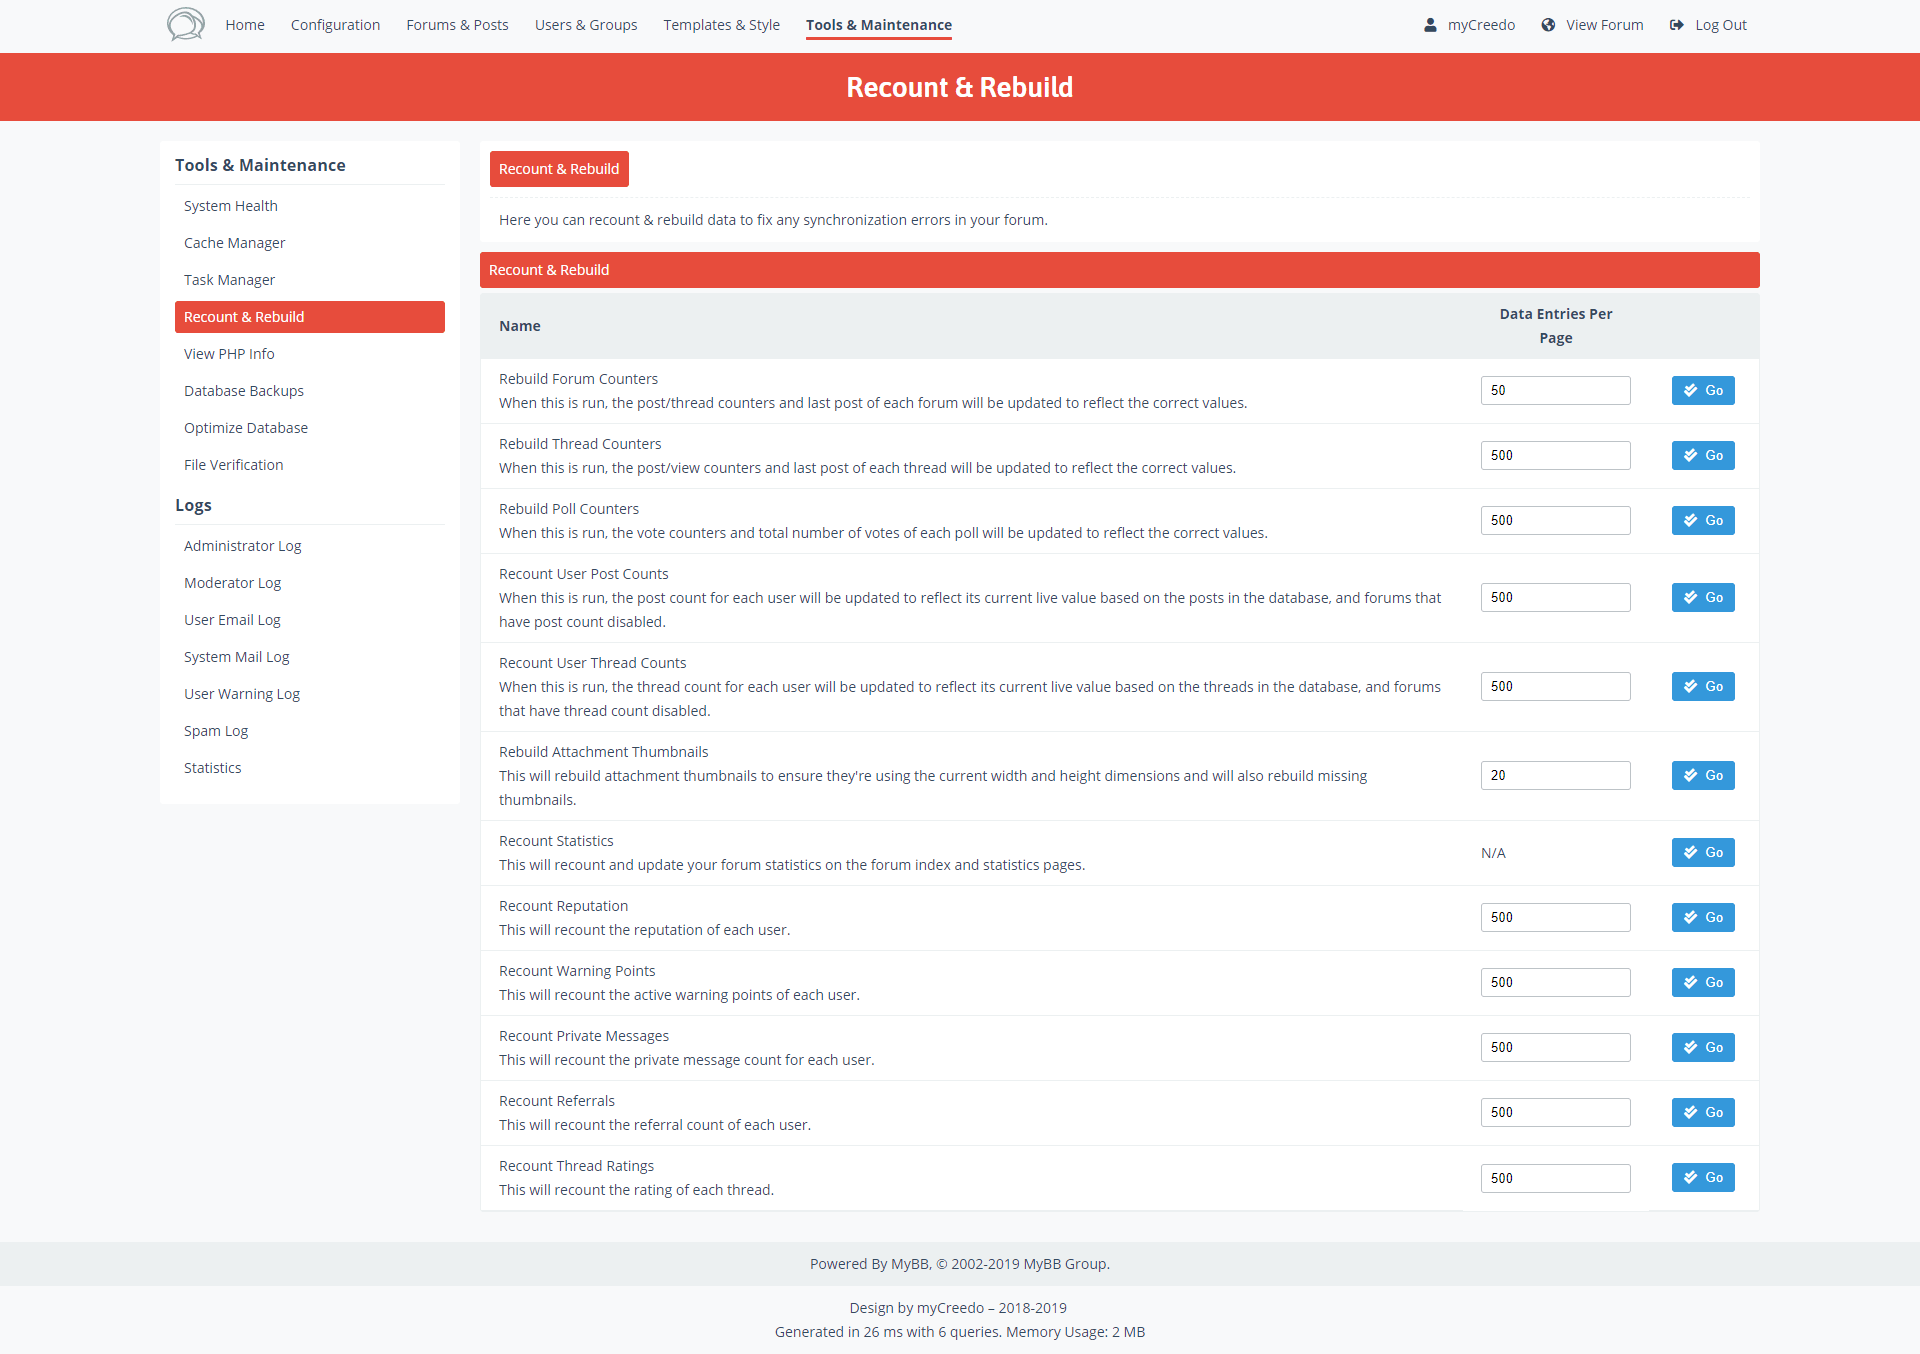Click the Log Out arrow icon
The image size is (1920, 1354).
tap(1677, 25)
